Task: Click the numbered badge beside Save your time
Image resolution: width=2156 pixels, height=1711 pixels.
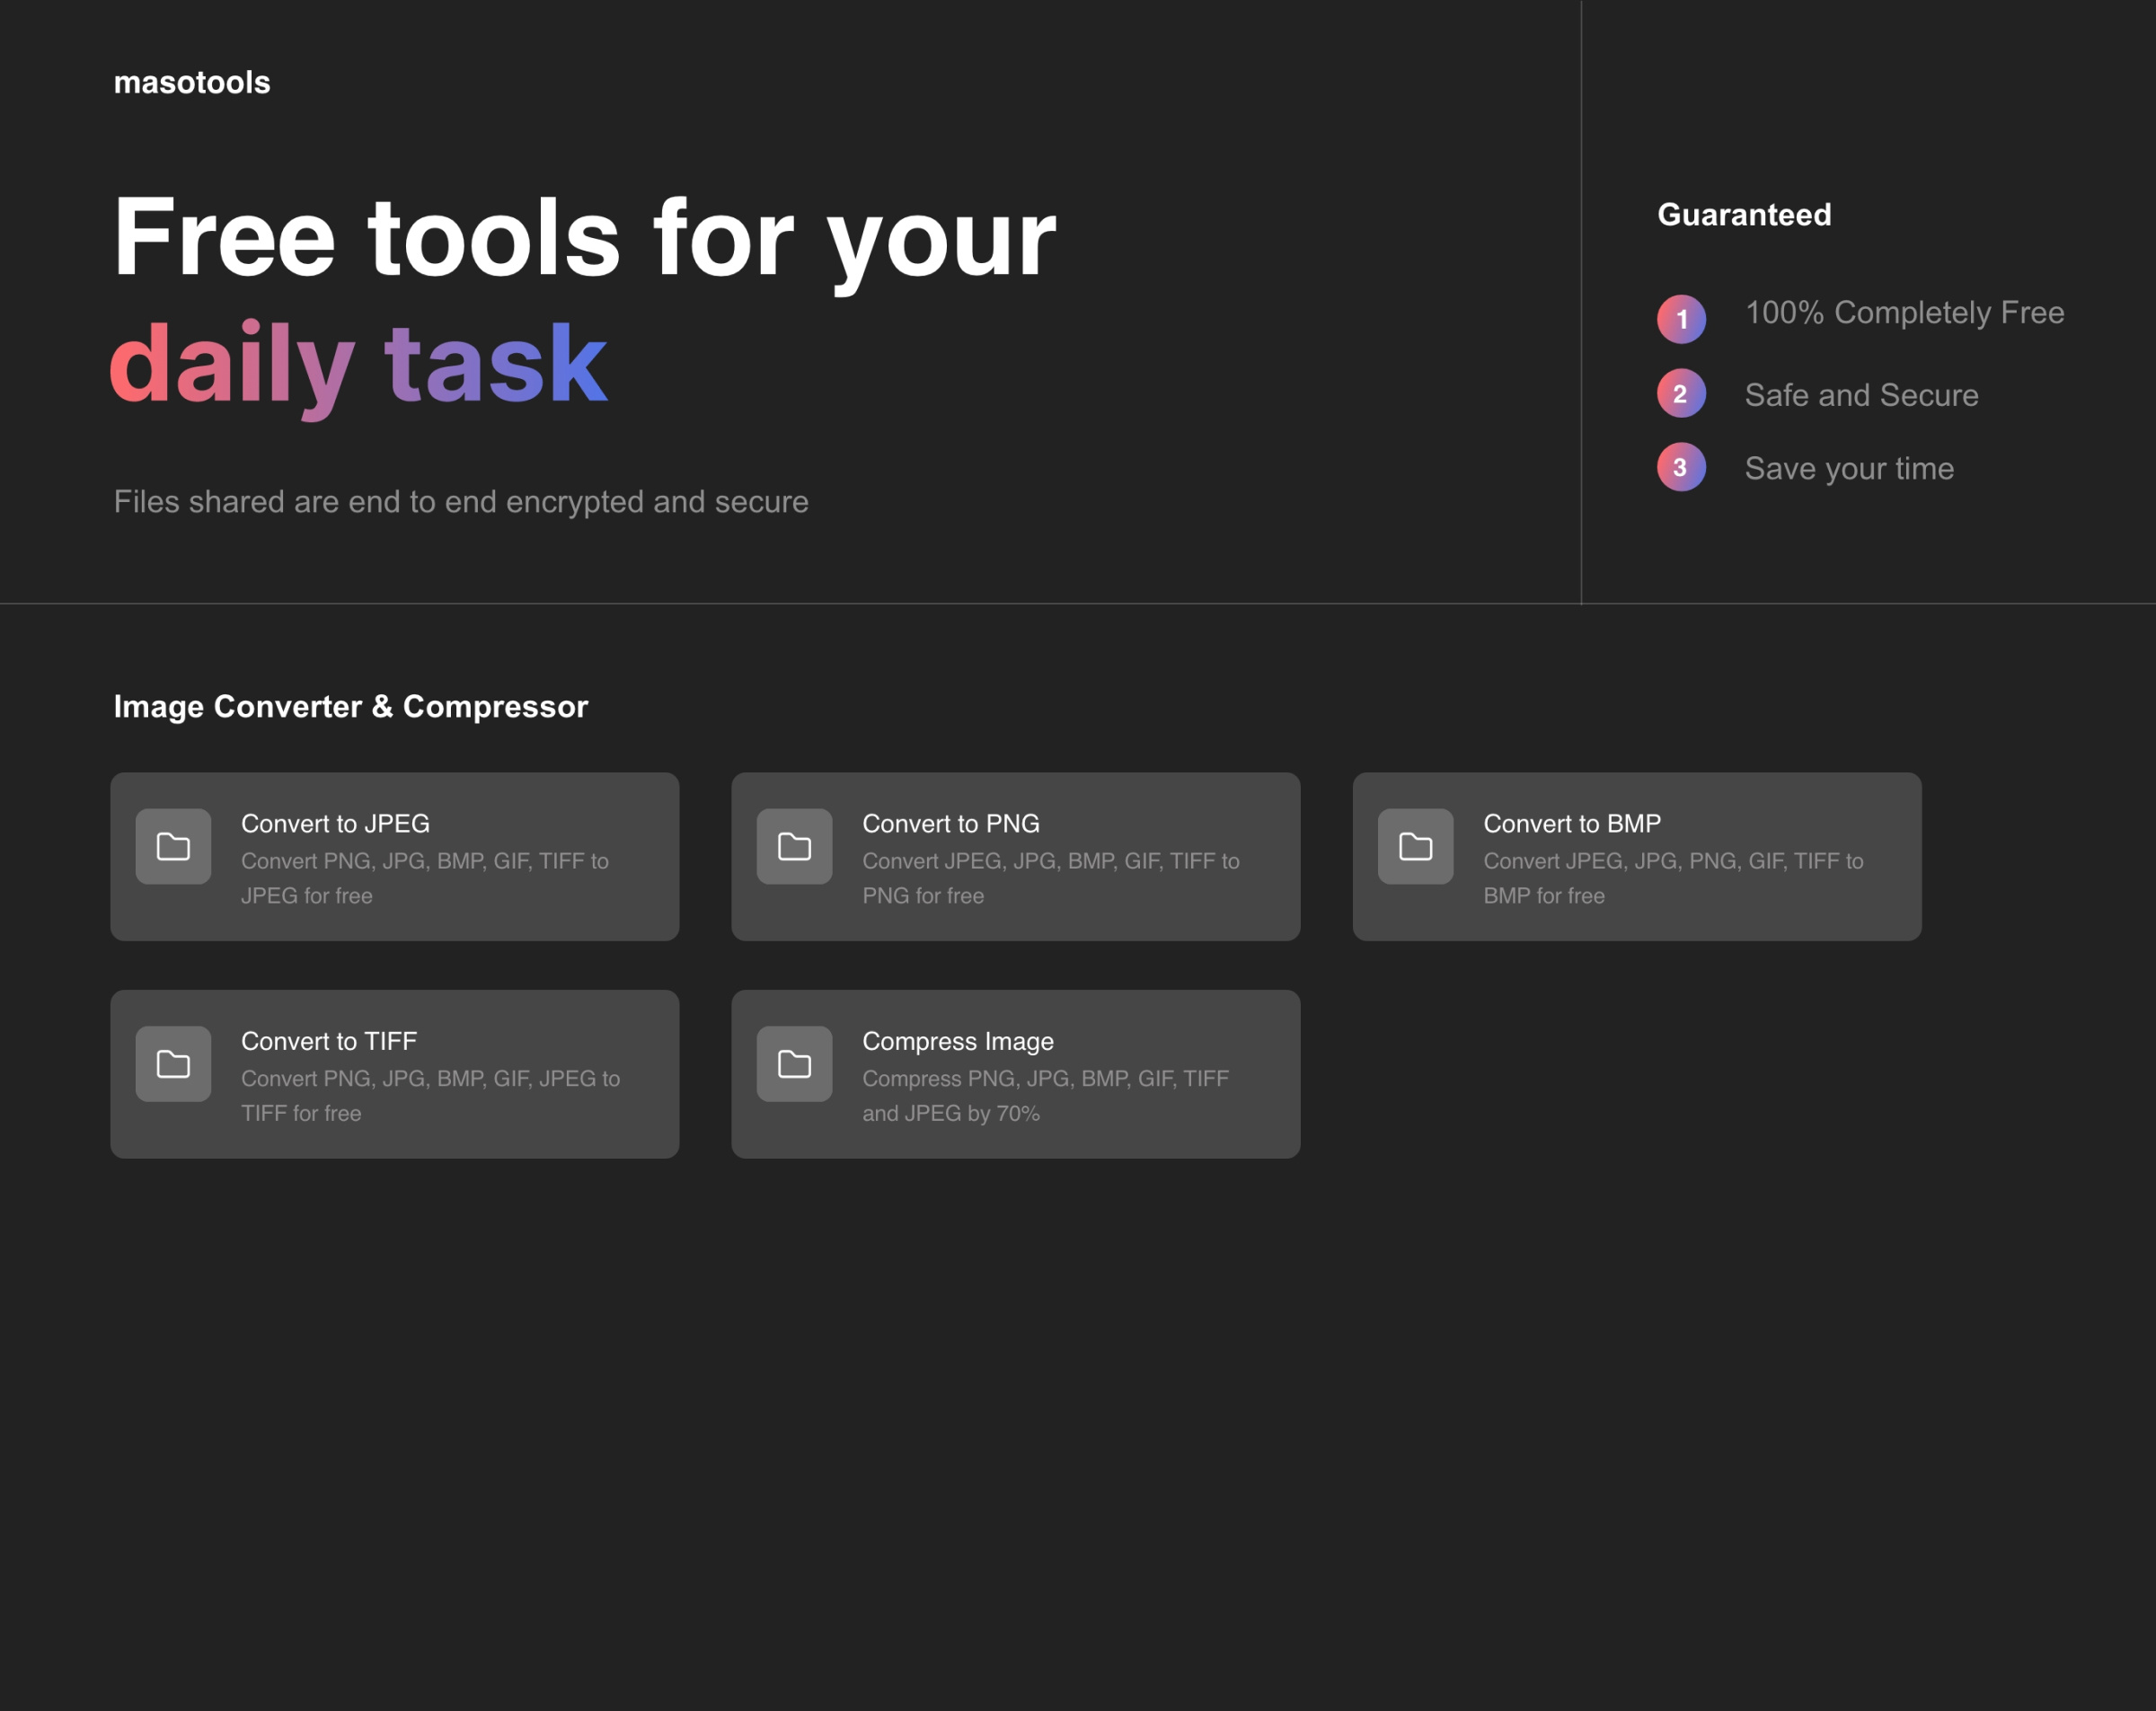Action: tap(1680, 467)
